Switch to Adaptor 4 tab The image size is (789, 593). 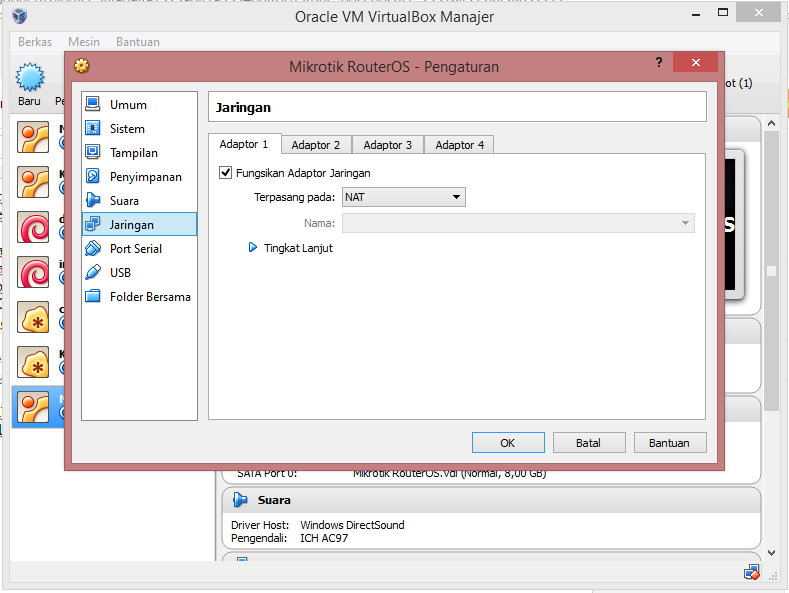pos(459,145)
